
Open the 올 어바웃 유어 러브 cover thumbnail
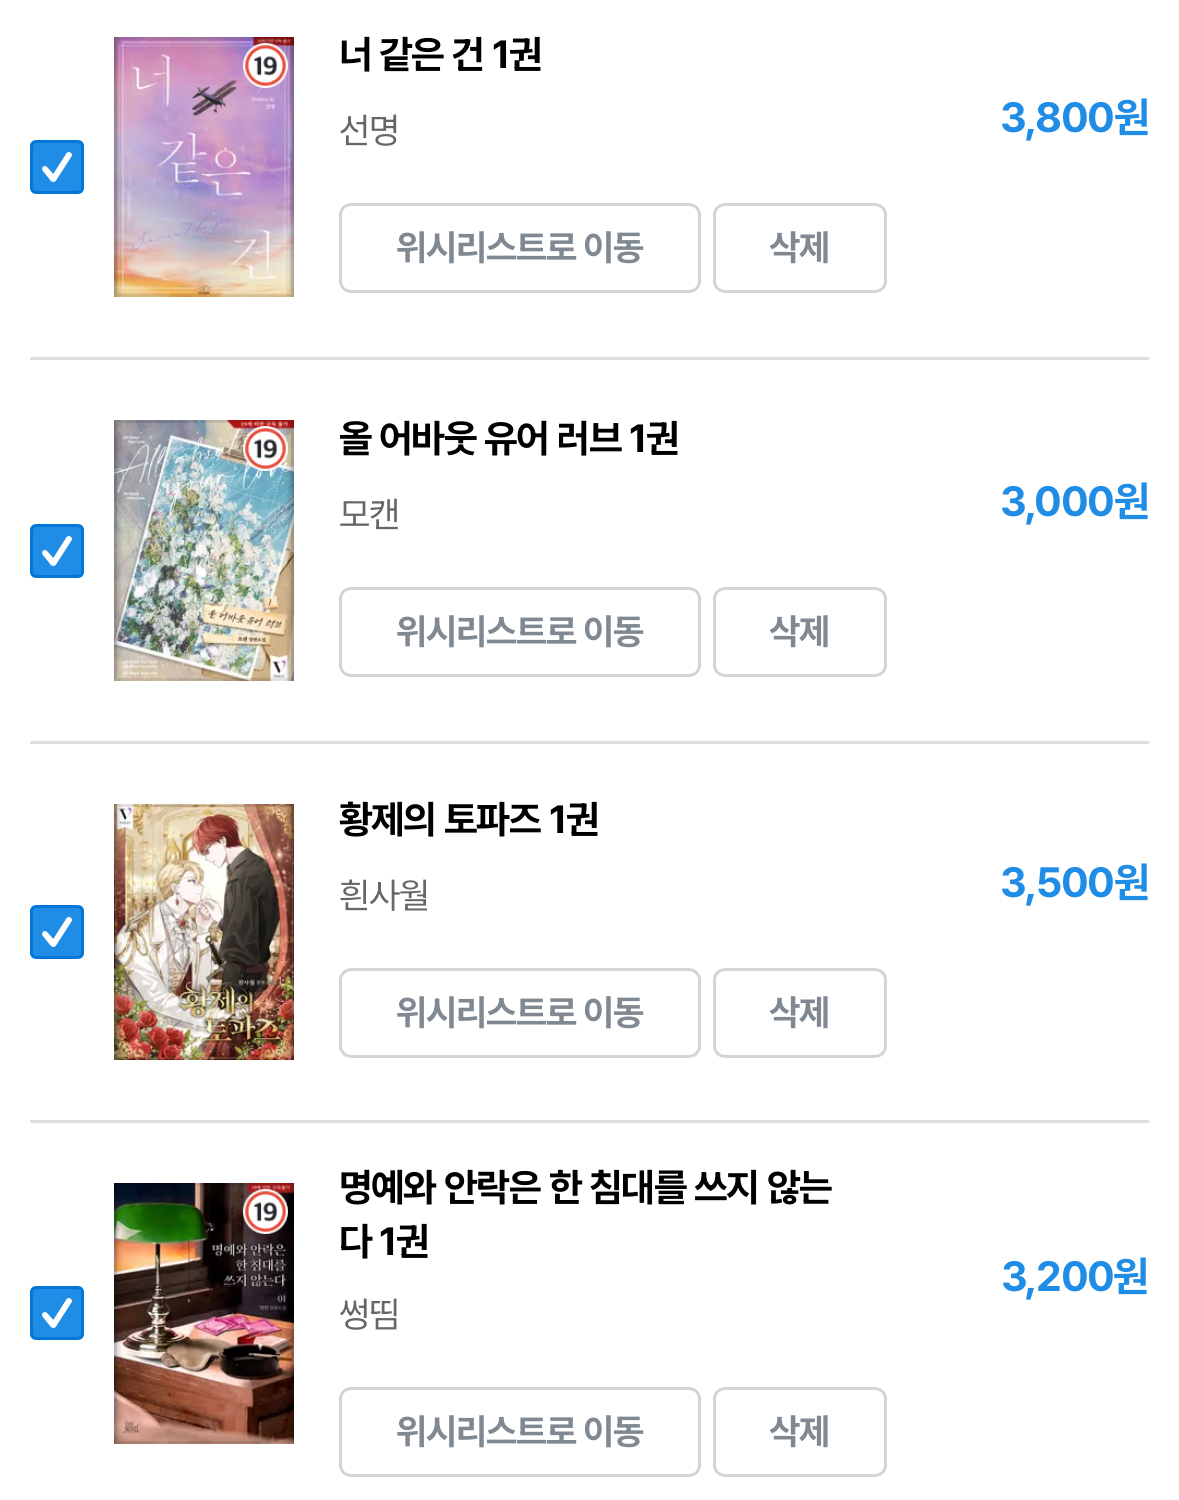(x=204, y=550)
